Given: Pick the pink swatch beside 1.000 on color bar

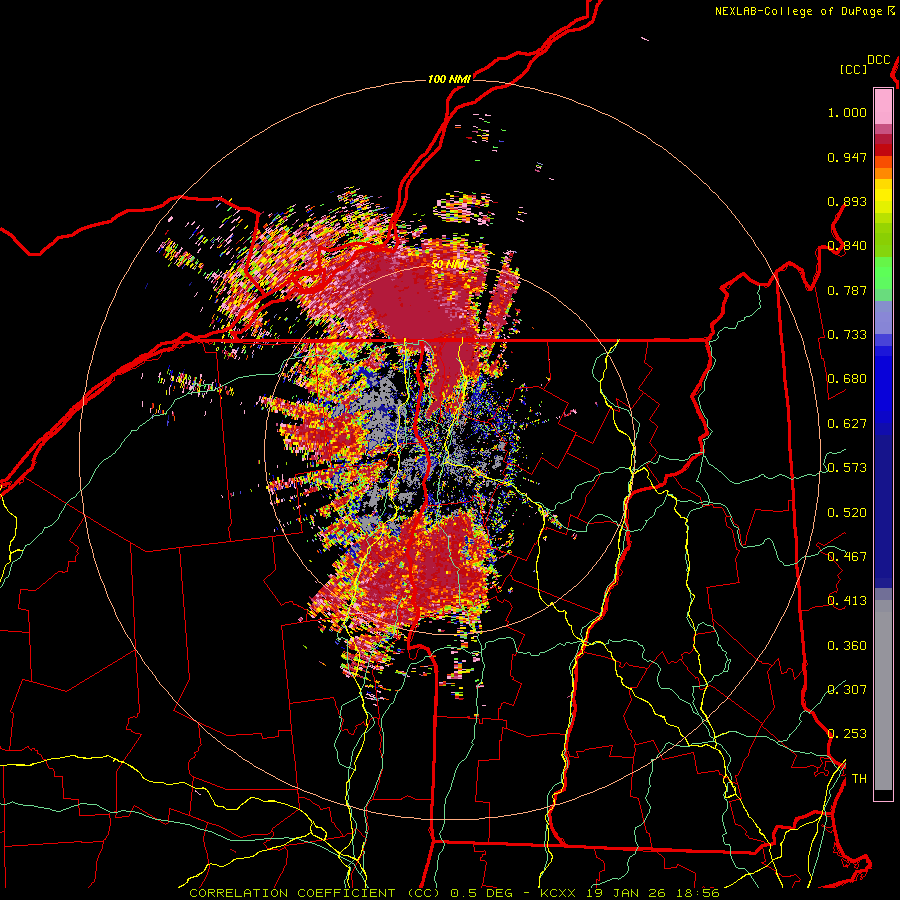Looking at the screenshot, I should pos(883,106).
